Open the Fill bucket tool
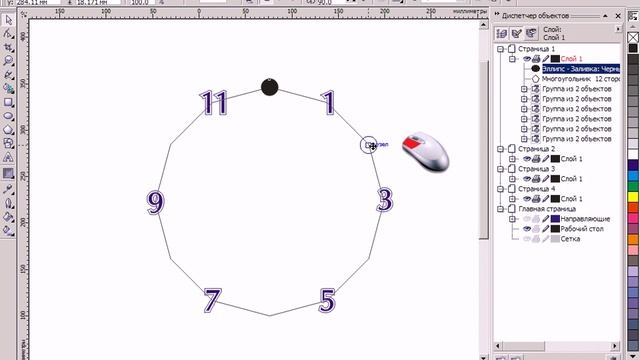 tap(8, 217)
